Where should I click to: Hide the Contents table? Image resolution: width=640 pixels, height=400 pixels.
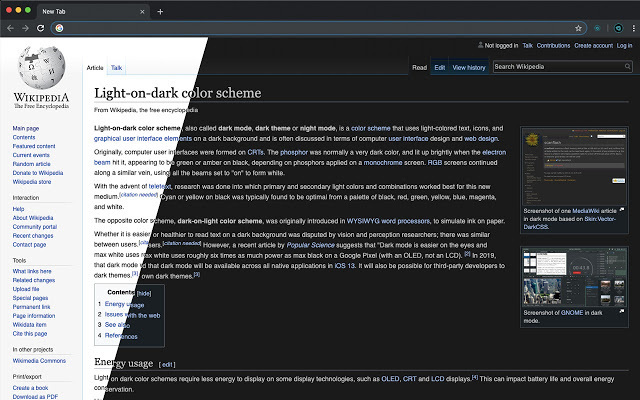tap(144, 293)
